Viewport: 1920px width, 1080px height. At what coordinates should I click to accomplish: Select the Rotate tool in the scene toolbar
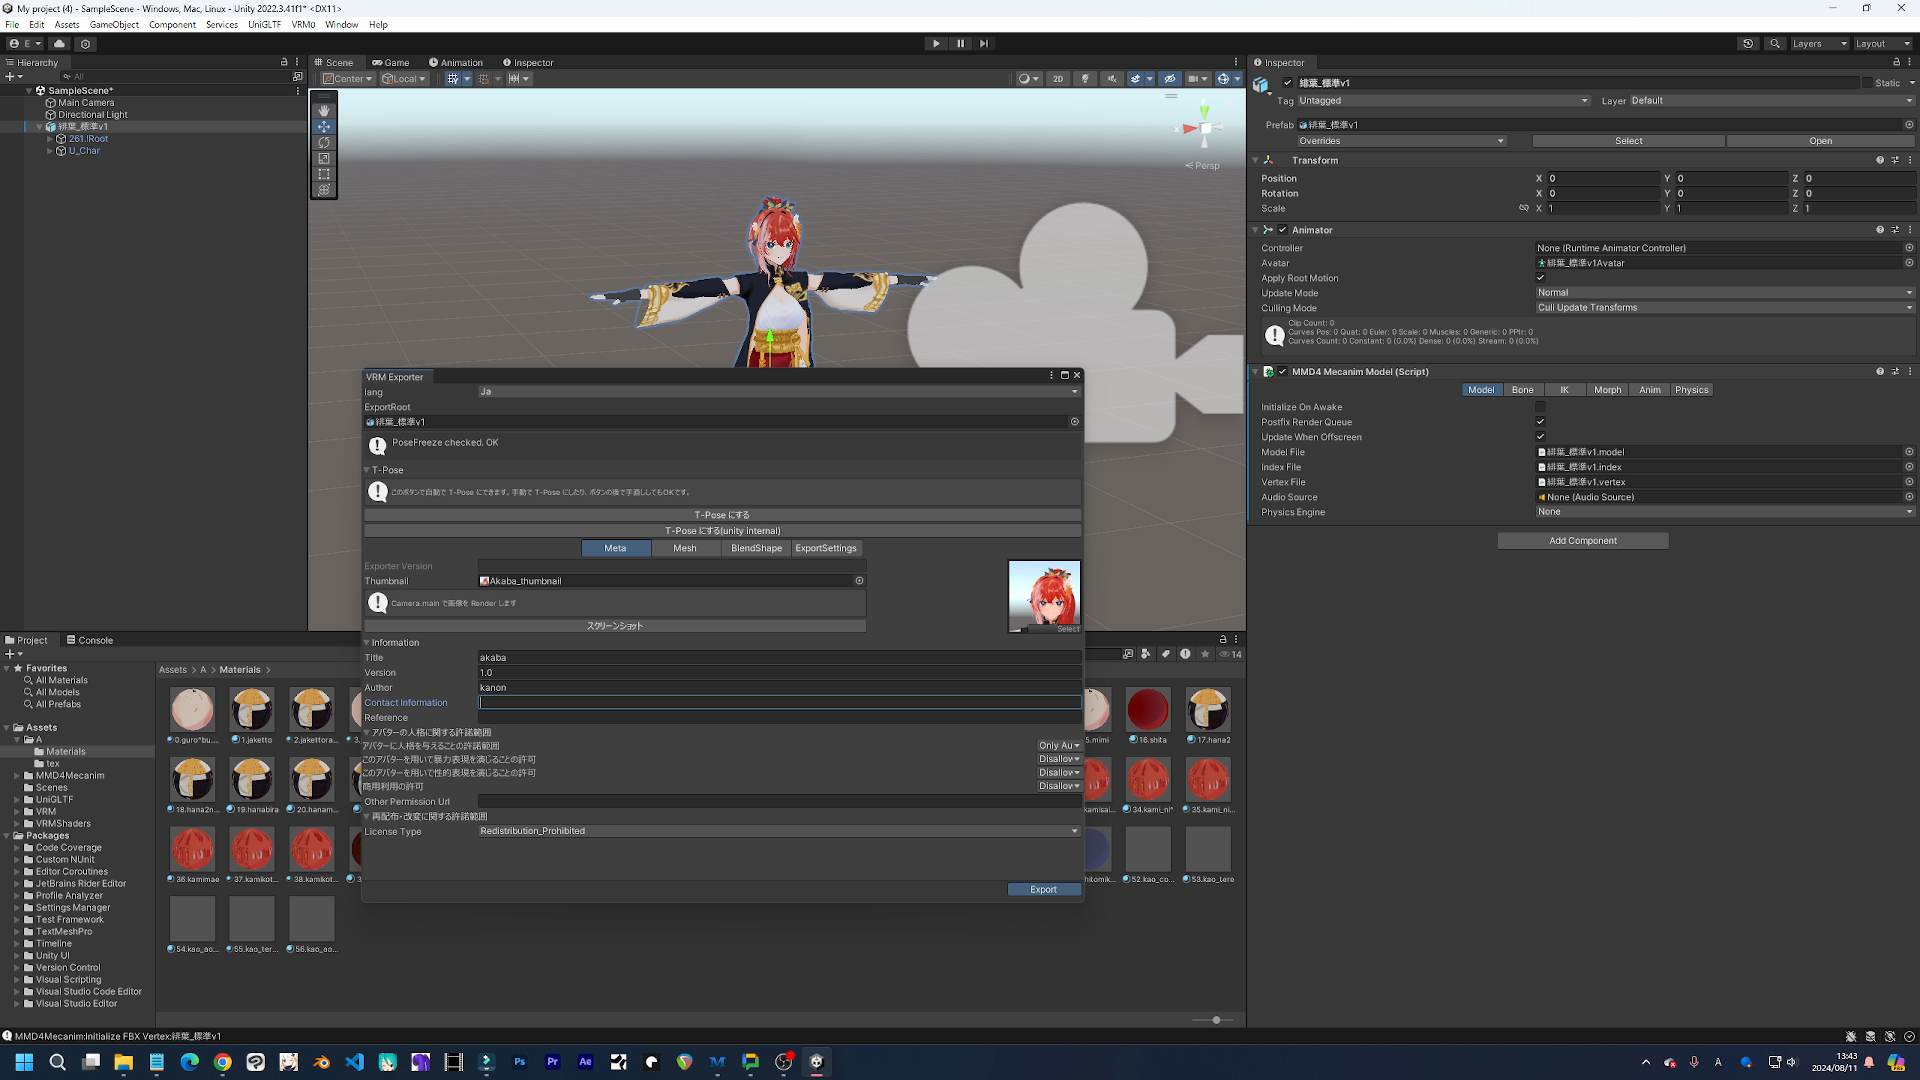(324, 142)
